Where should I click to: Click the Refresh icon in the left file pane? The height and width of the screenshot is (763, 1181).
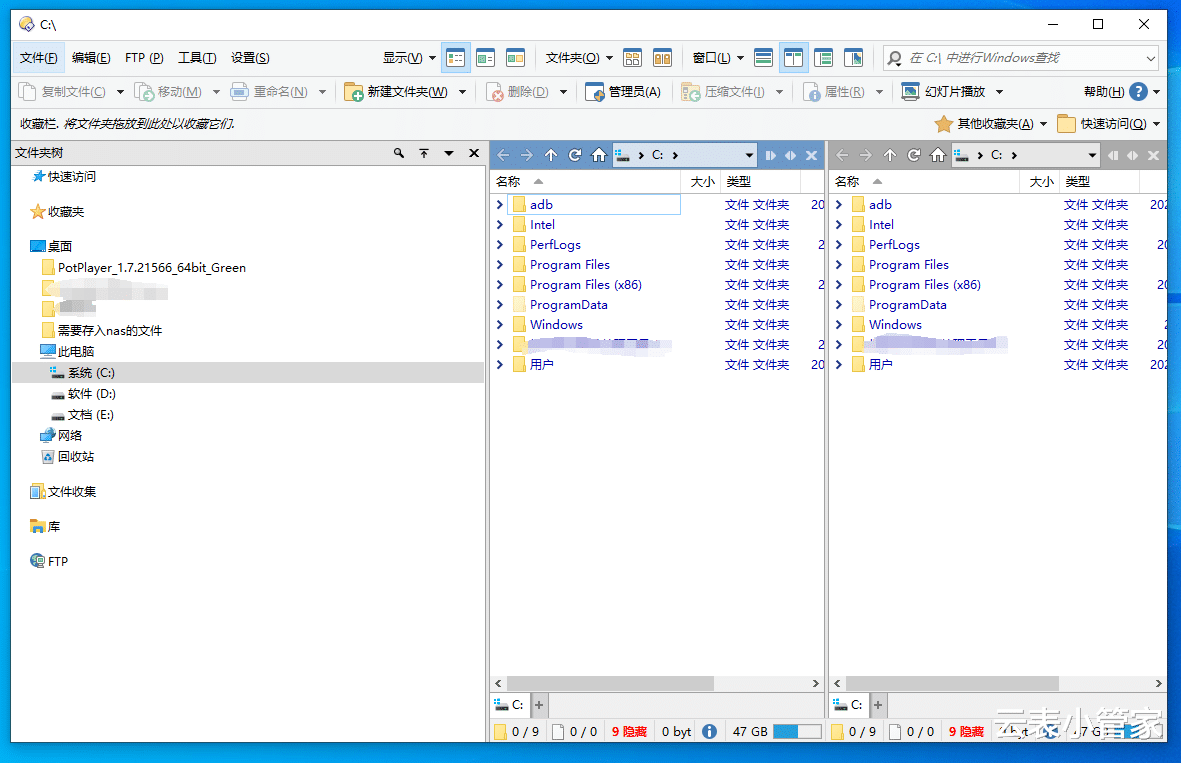[x=575, y=155]
